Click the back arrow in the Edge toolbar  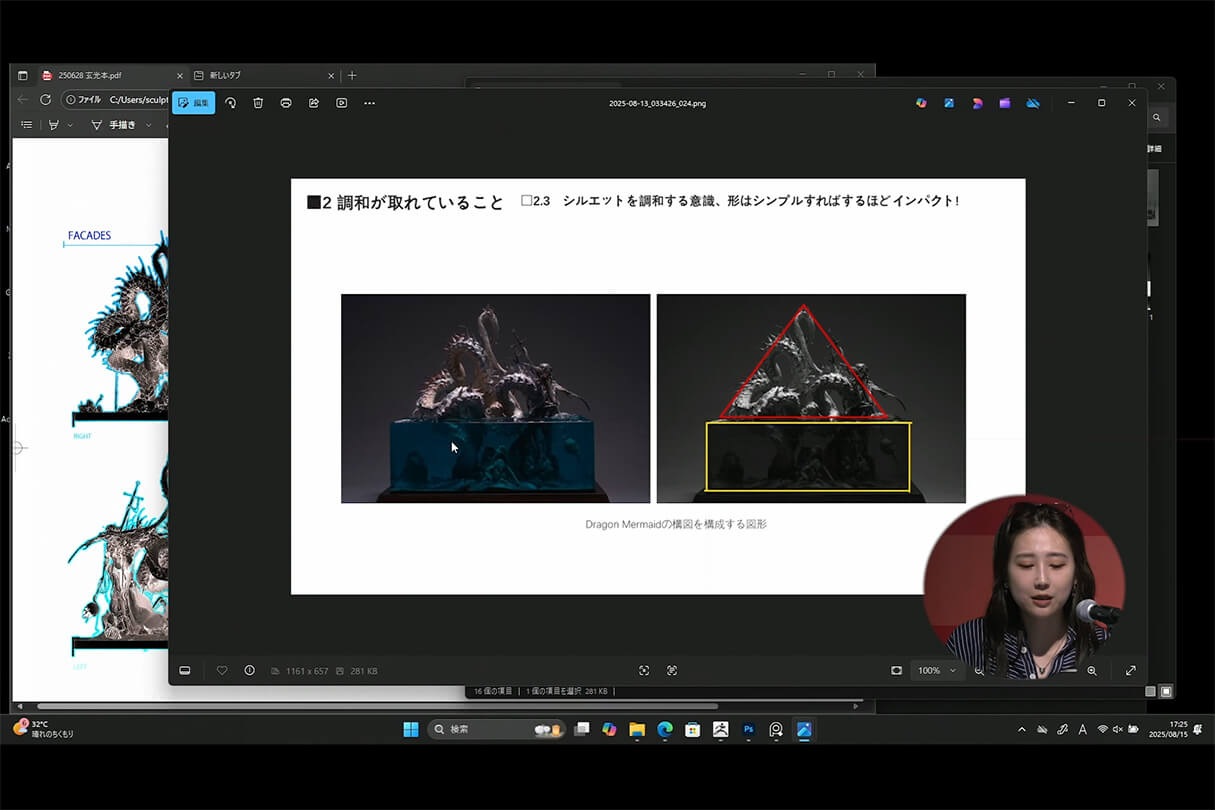tap(21, 101)
